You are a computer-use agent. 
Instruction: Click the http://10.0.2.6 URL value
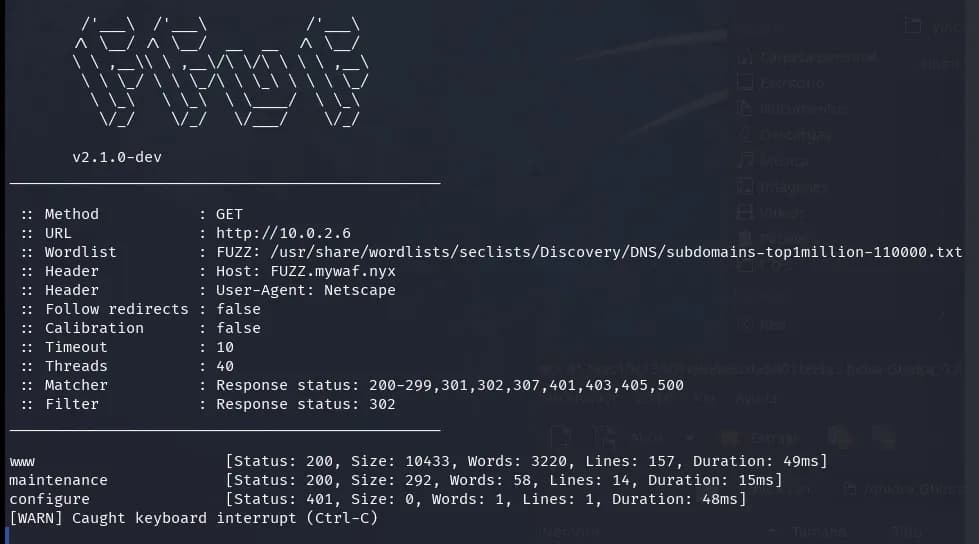[283, 233]
